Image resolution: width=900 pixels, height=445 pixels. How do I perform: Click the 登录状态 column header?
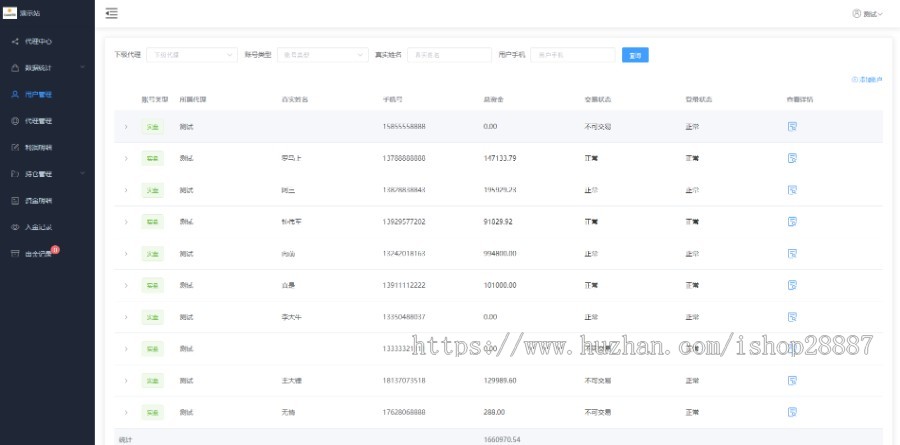(x=699, y=99)
